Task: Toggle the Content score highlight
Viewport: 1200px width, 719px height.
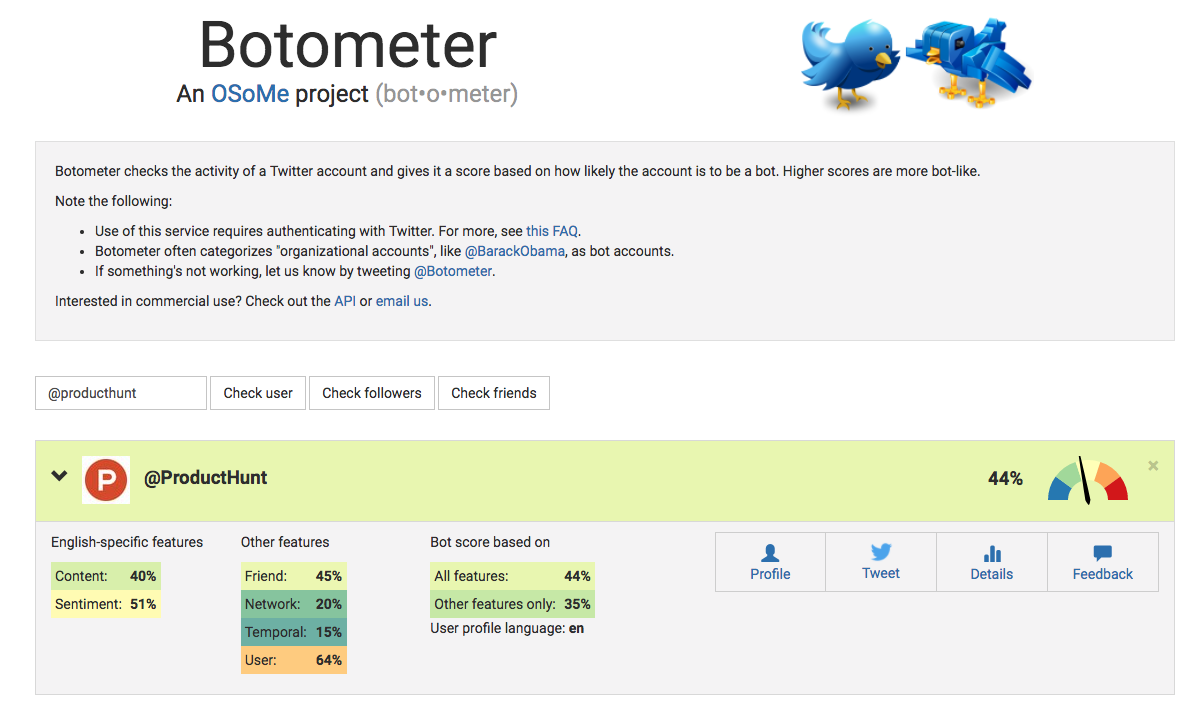Action: (106, 576)
